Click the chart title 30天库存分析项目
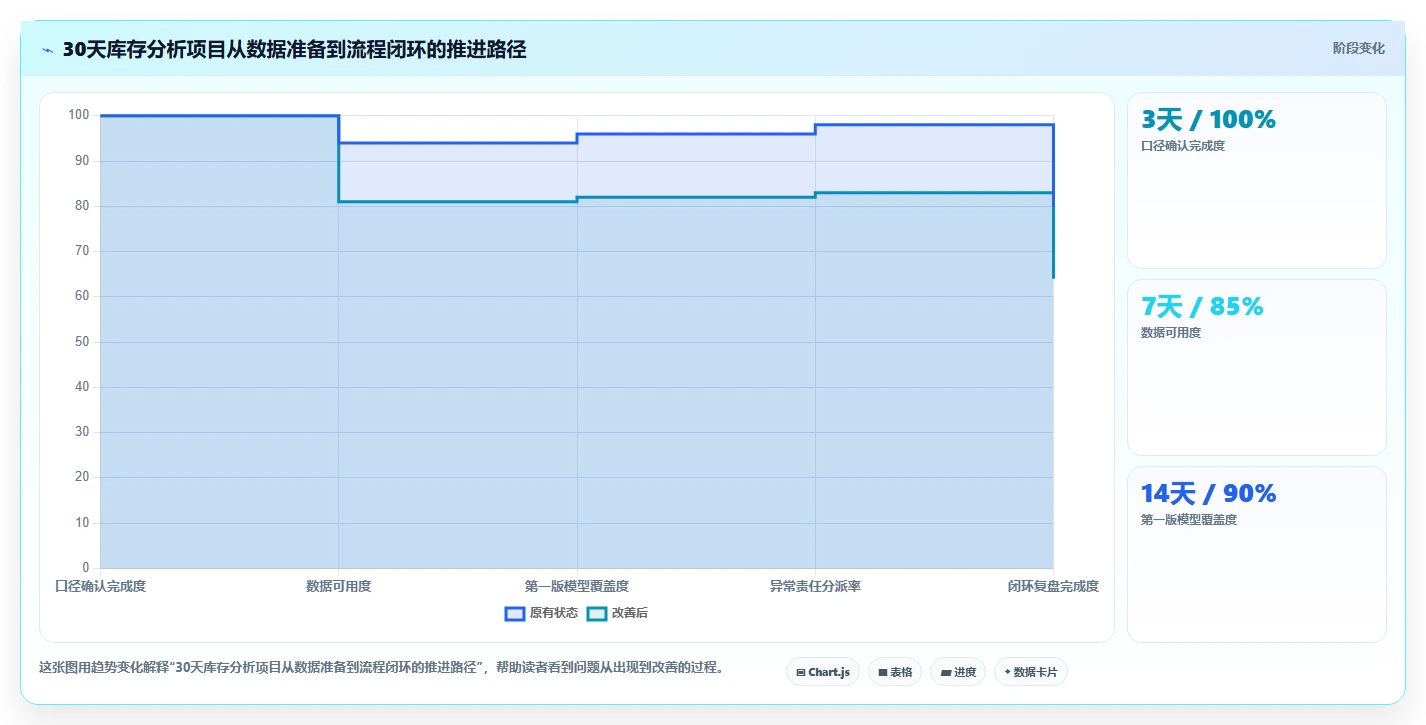 point(294,49)
